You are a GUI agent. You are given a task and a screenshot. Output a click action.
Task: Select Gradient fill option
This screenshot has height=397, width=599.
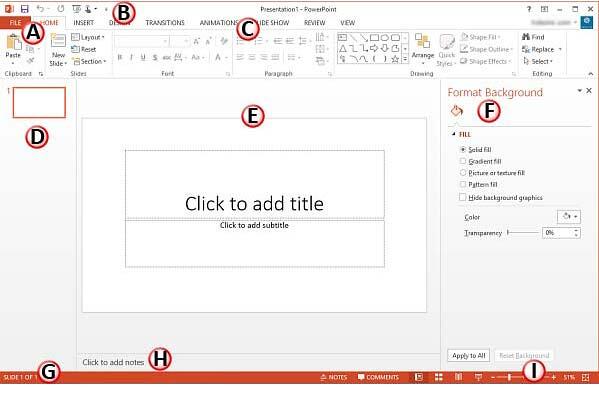(x=481, y=161)
